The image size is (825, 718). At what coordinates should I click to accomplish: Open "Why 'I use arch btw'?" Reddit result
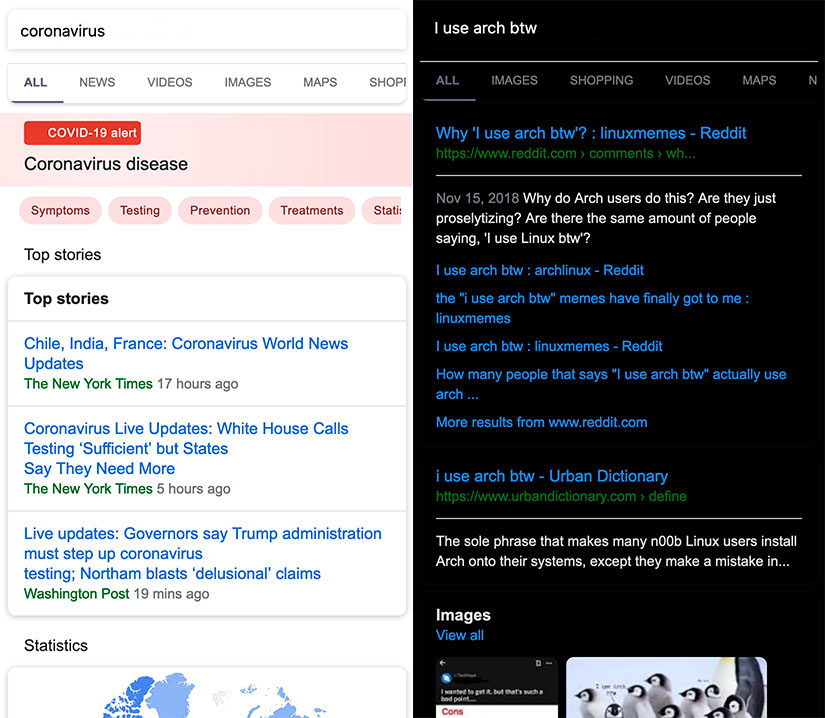click(591, 133)
